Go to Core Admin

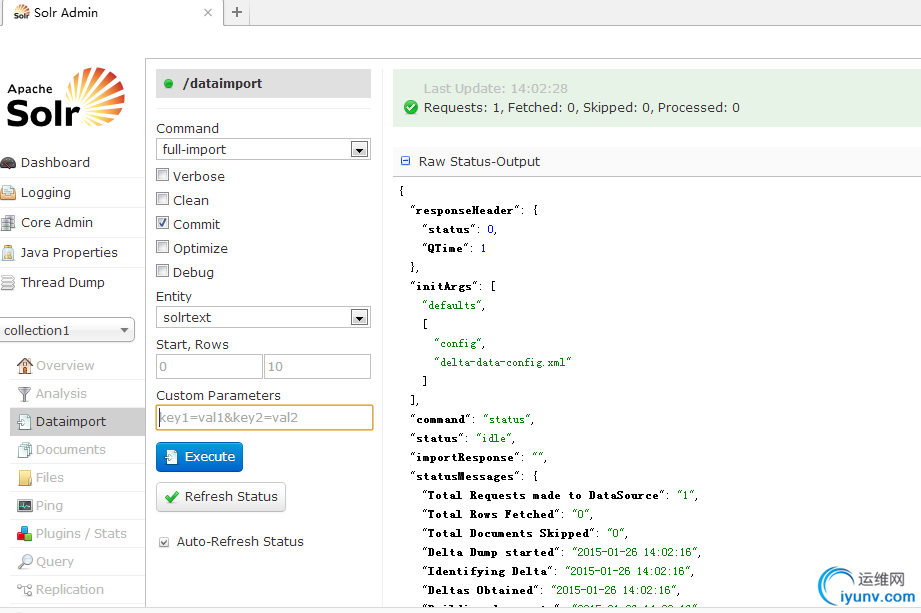(57, 223)
